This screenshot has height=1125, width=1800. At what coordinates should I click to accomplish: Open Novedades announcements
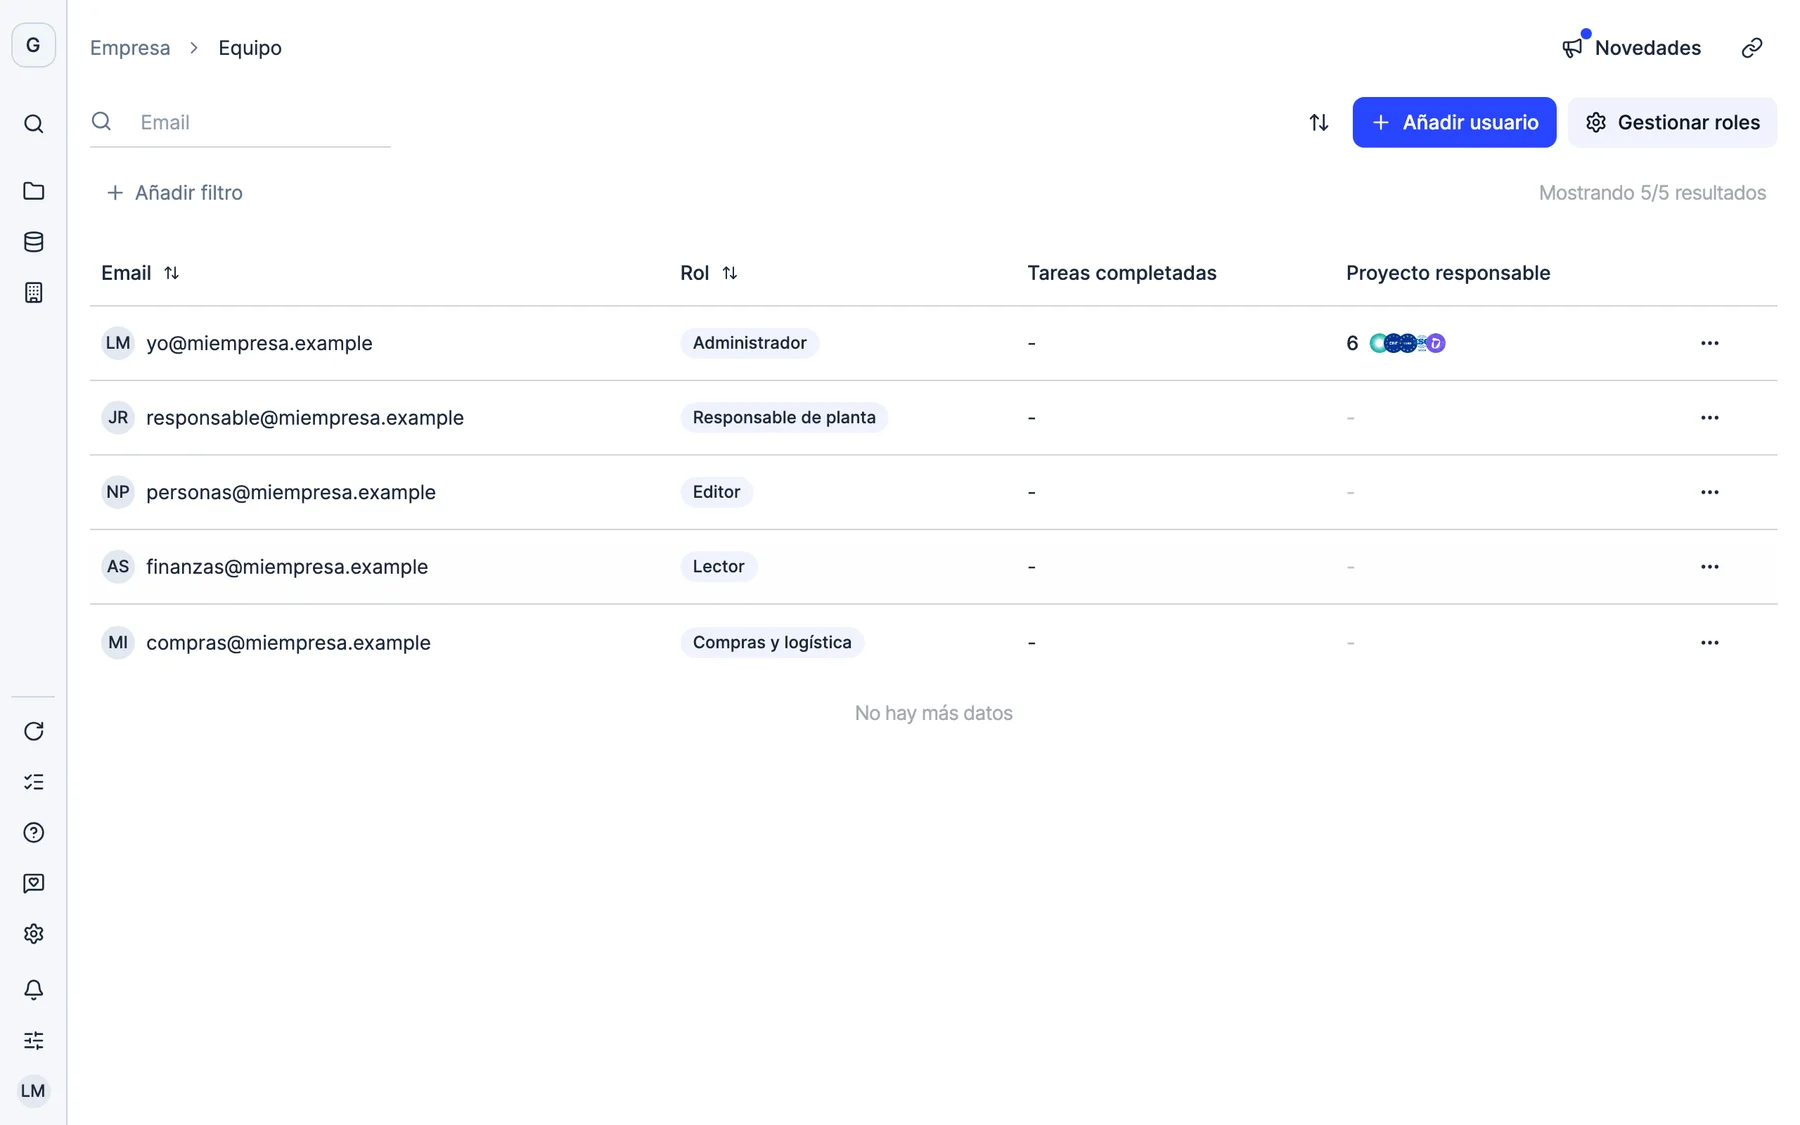pos(1631,48)
